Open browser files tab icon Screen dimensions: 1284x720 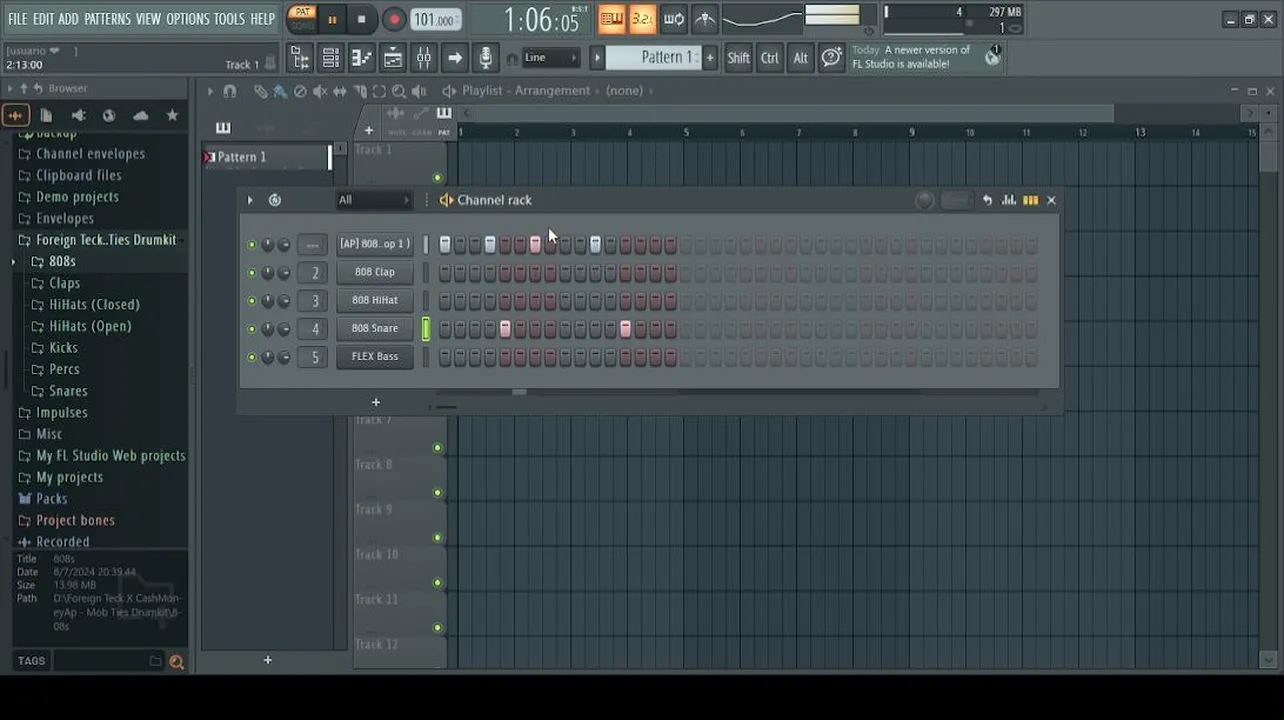pyautogui.click(x=46, y=115)
